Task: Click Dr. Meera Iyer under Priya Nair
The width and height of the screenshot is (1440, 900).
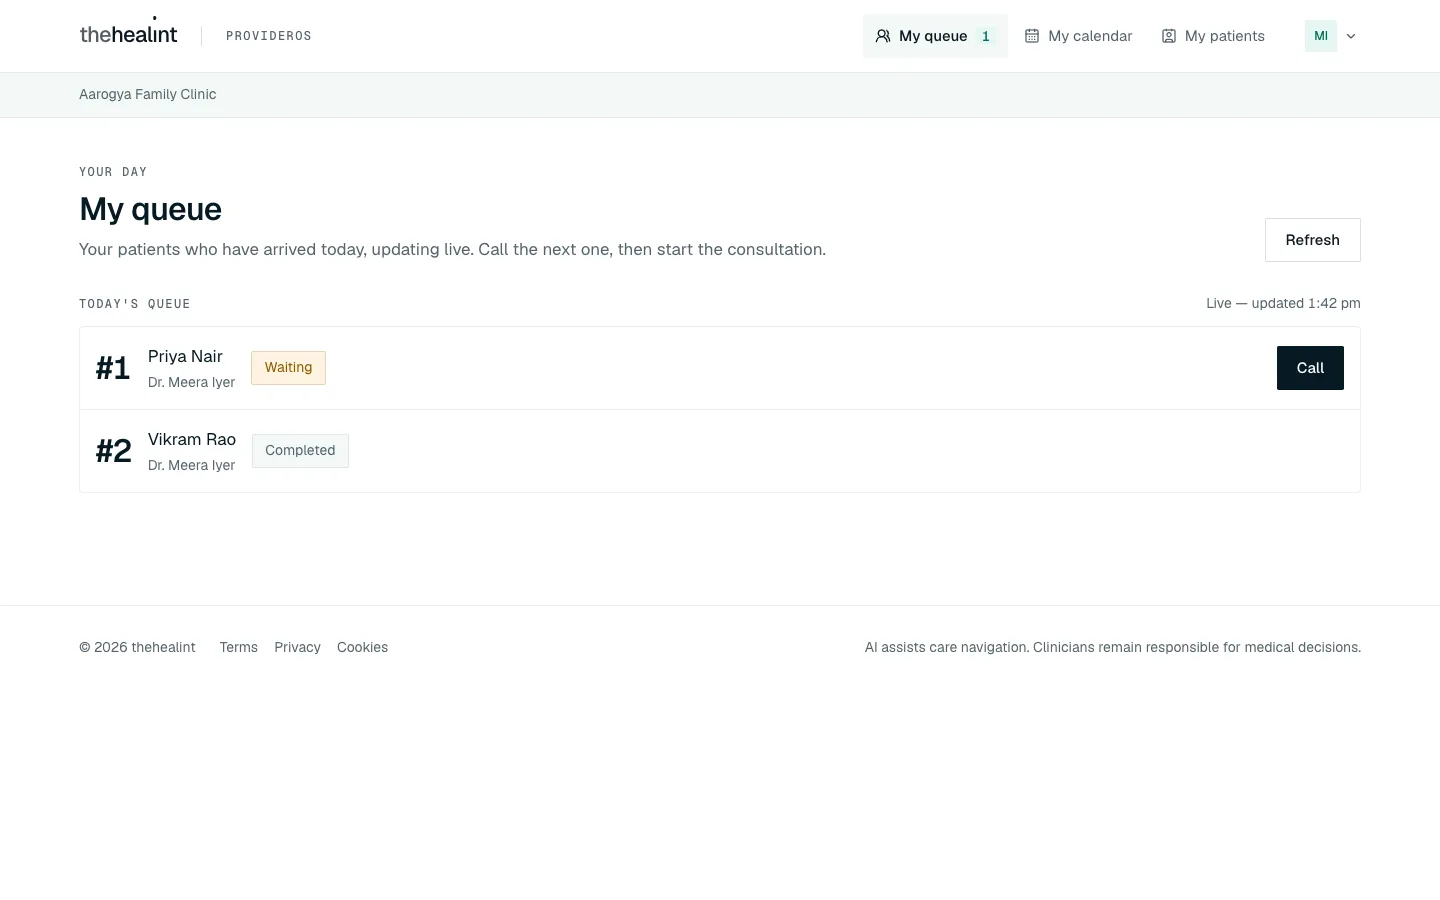Action: [x=191, y=382]
